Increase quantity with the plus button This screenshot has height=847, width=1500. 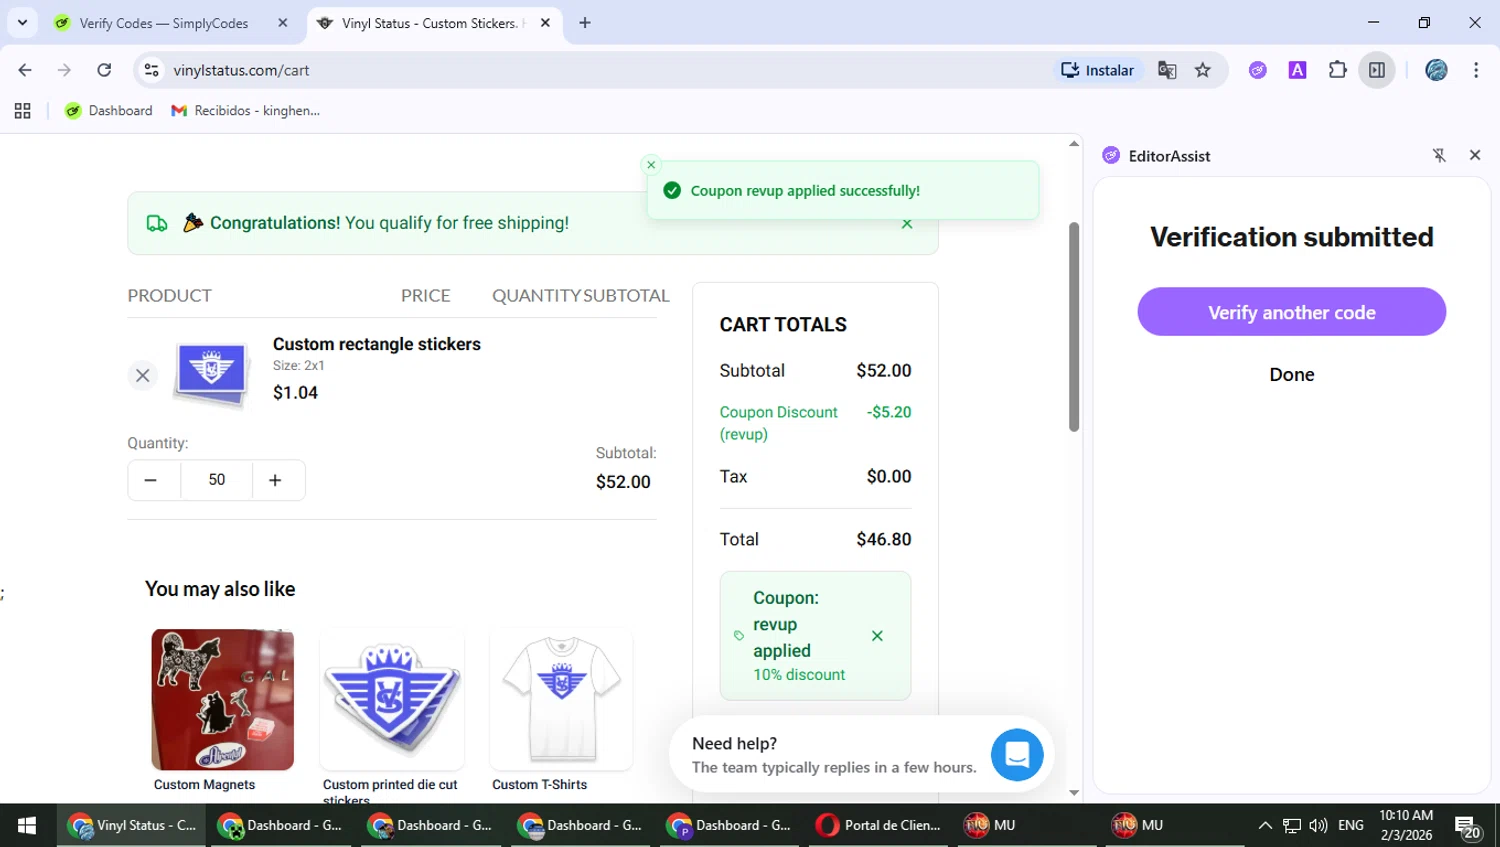[x=275, y=481]
